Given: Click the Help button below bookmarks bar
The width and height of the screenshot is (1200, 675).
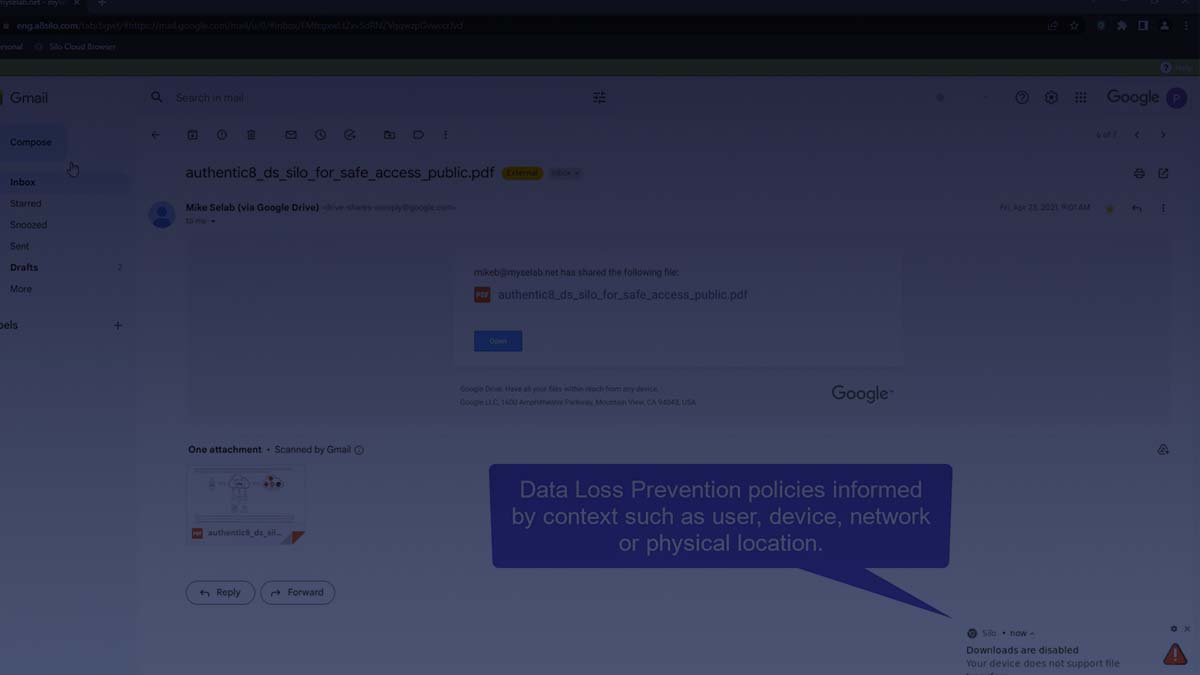Looking at the screenshot, I should (1177, 68).
